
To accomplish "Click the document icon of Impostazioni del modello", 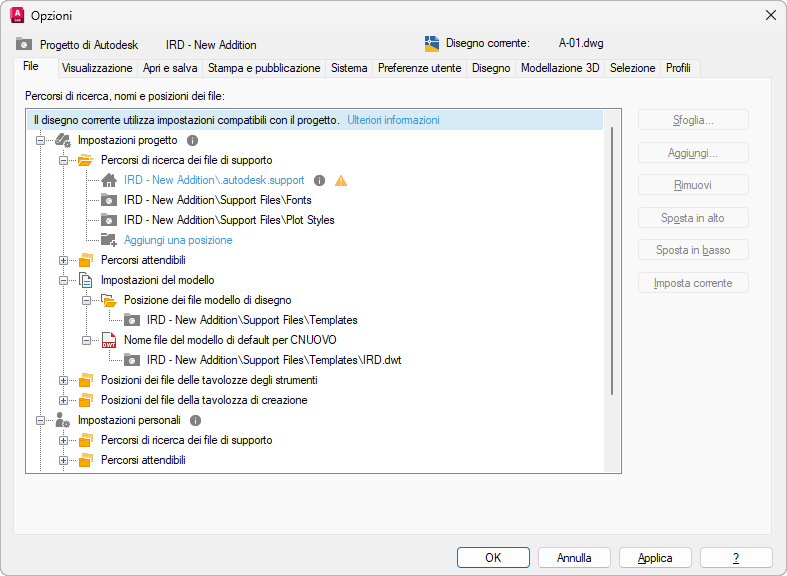I will click(x=86, y=280).
